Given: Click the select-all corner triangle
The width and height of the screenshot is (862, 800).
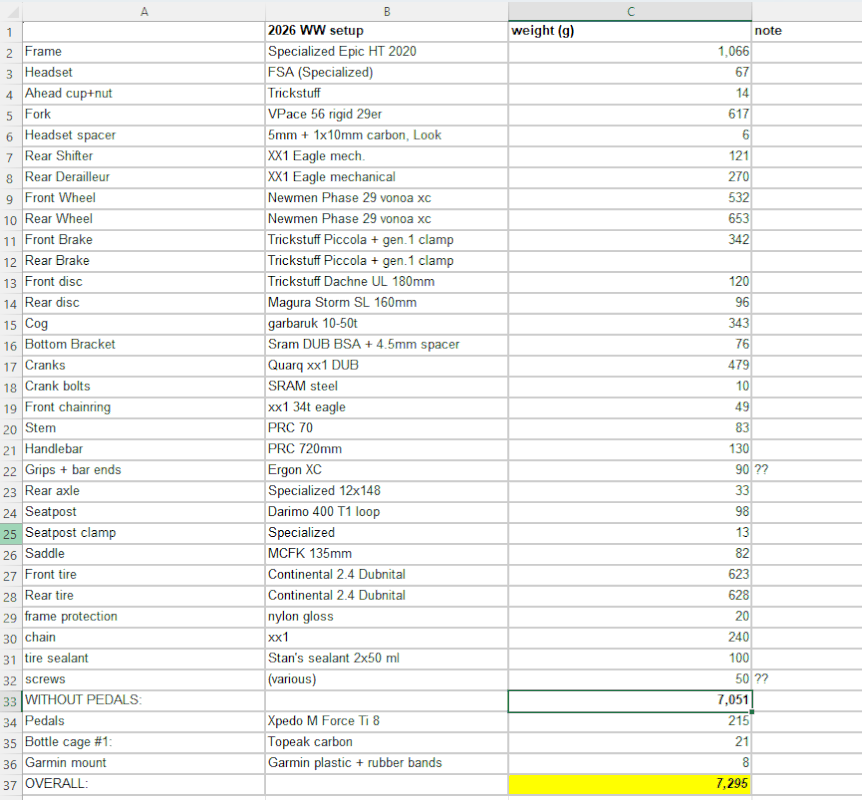Looking at the screenshot, I should 11,12.
